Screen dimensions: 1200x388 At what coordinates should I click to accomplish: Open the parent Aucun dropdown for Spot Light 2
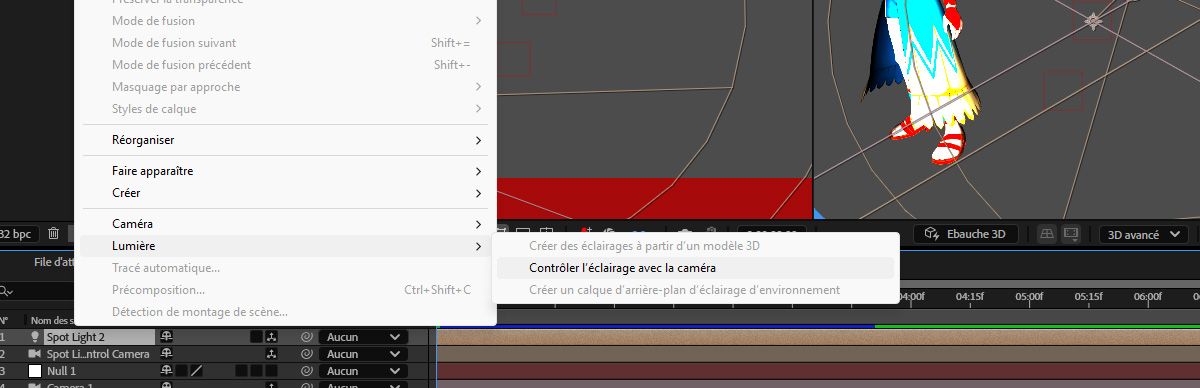point(363,337)
